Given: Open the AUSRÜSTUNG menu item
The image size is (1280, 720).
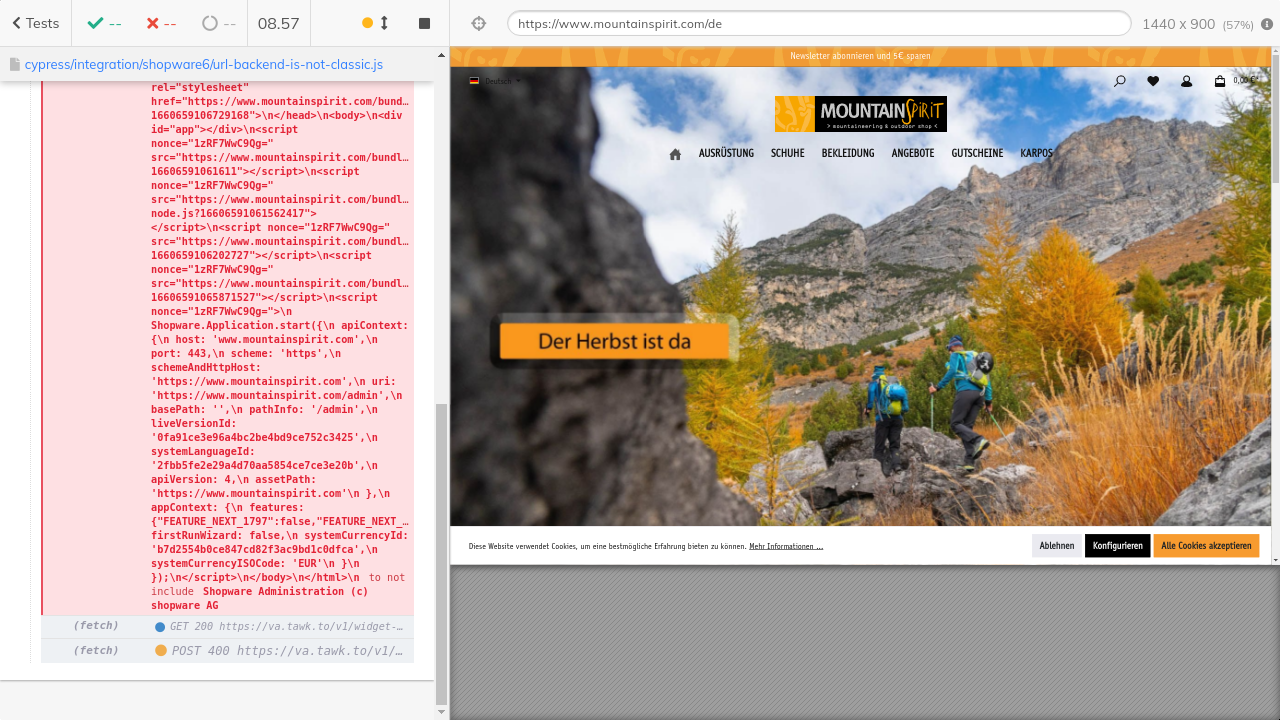Looking at the screenshot, I should pos(726,154).
